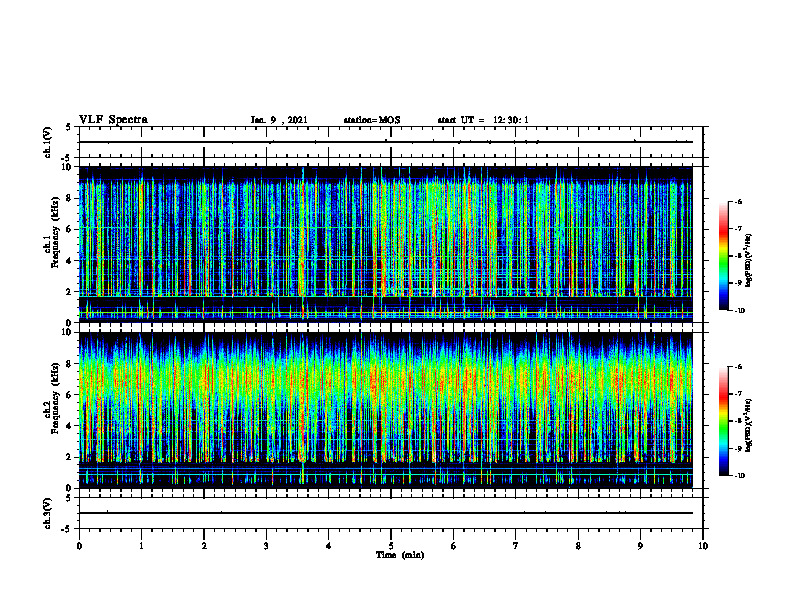Click the log(PSD) label beside ch.2 colorbar

pos(749,425)
